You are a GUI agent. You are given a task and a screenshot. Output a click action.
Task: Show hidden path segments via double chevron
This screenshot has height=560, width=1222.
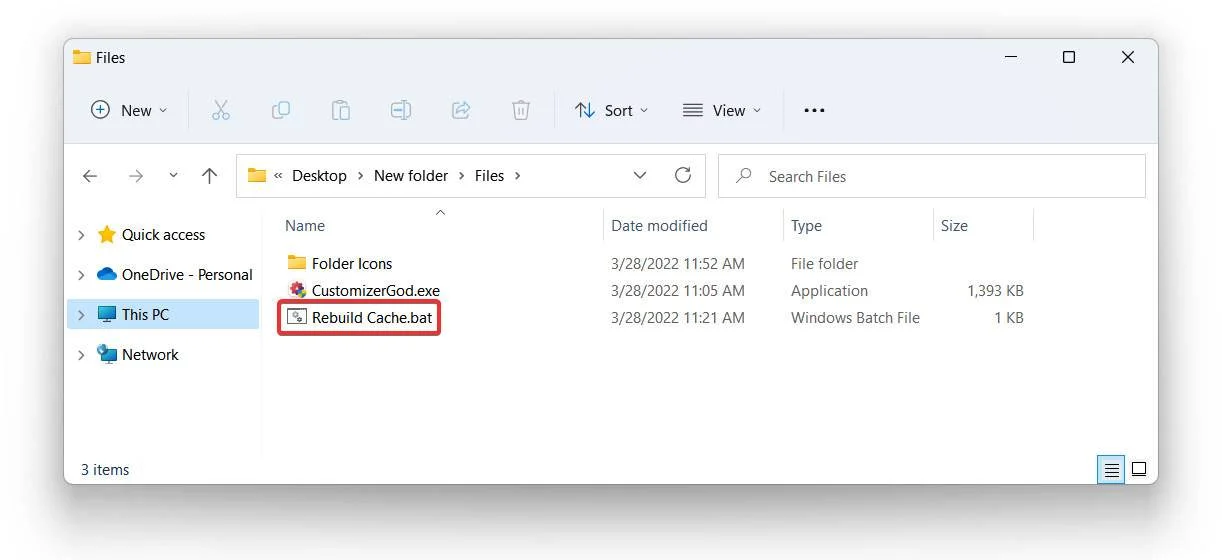click(x=278, y=175)
